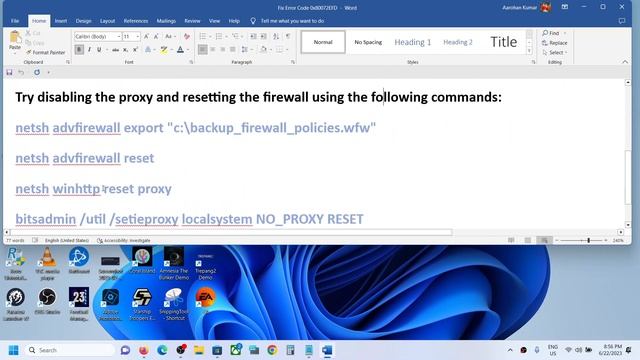Open the Clipboard pane launcher
This screenshot has width=640, height=360.
tap(68, 62)
